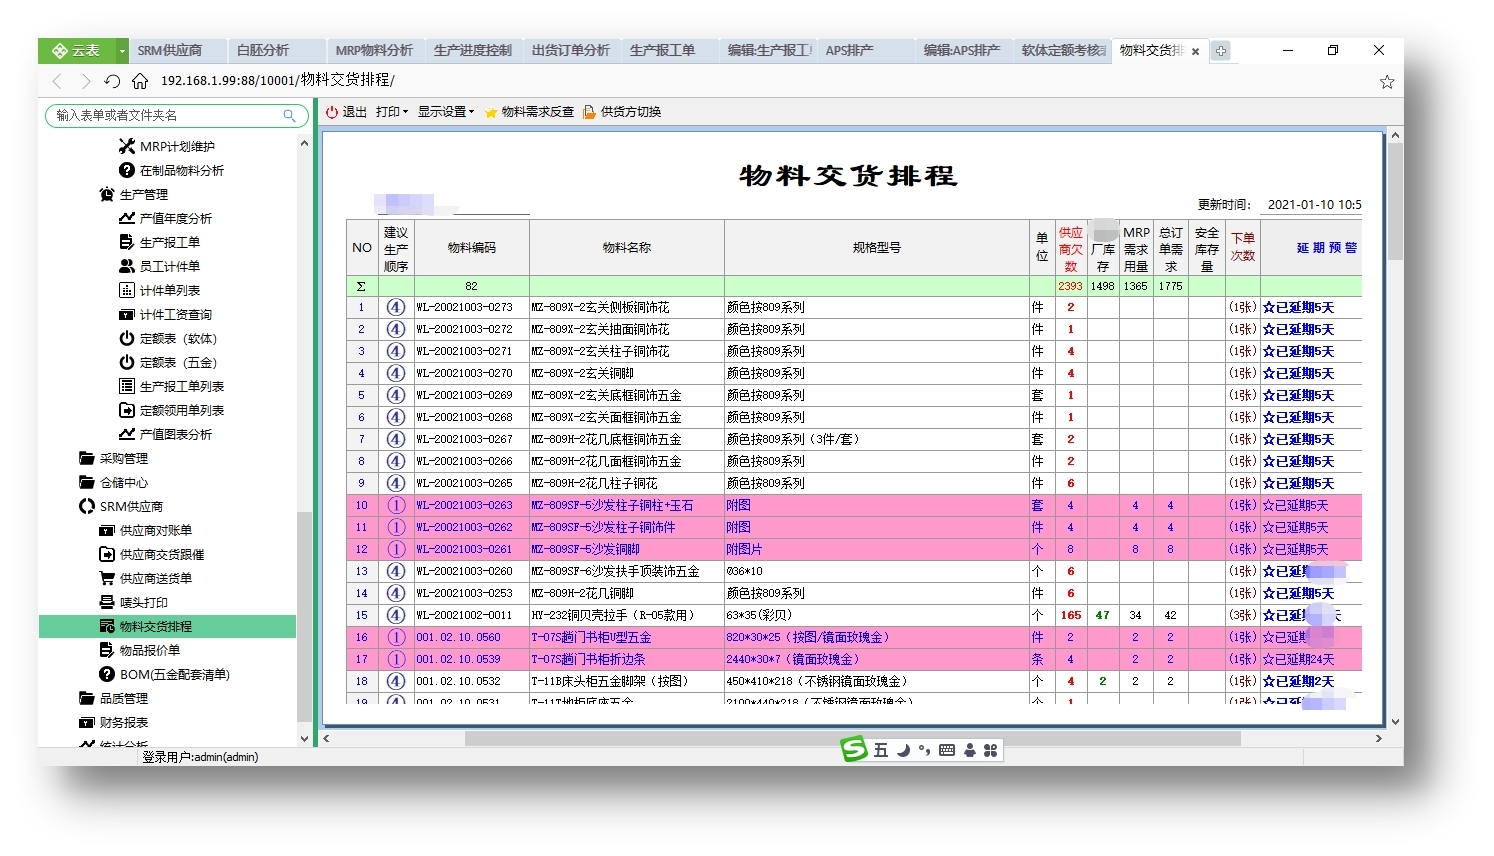Click the browser address bar
Image resolution: width=1494 pixels, height=856 pixels.
click(760, 81)
